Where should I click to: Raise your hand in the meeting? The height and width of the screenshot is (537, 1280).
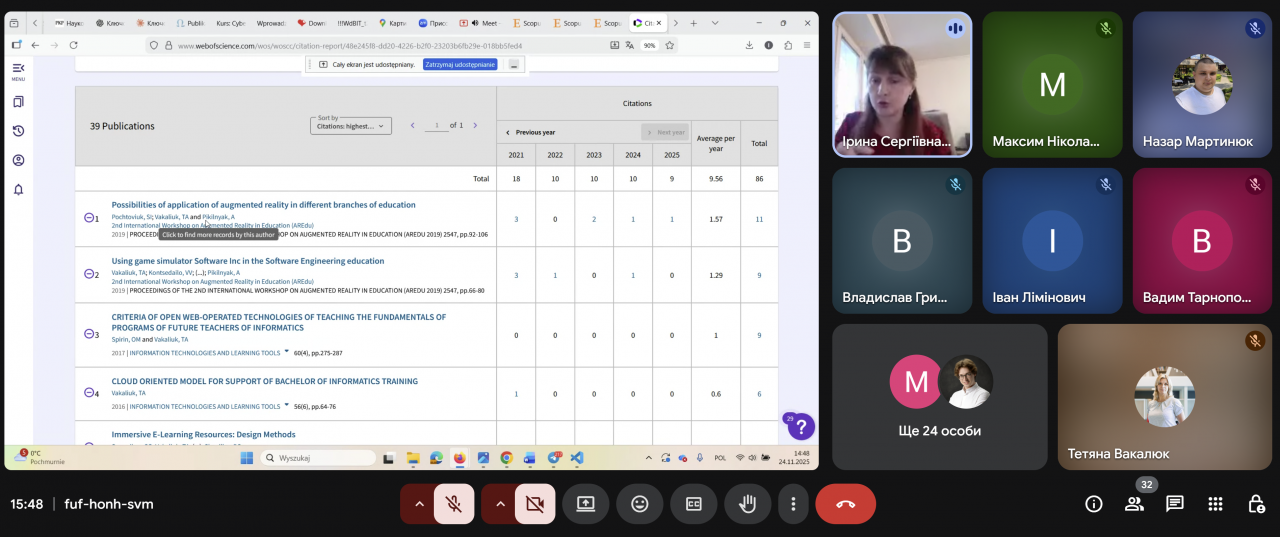pos(747,504)
